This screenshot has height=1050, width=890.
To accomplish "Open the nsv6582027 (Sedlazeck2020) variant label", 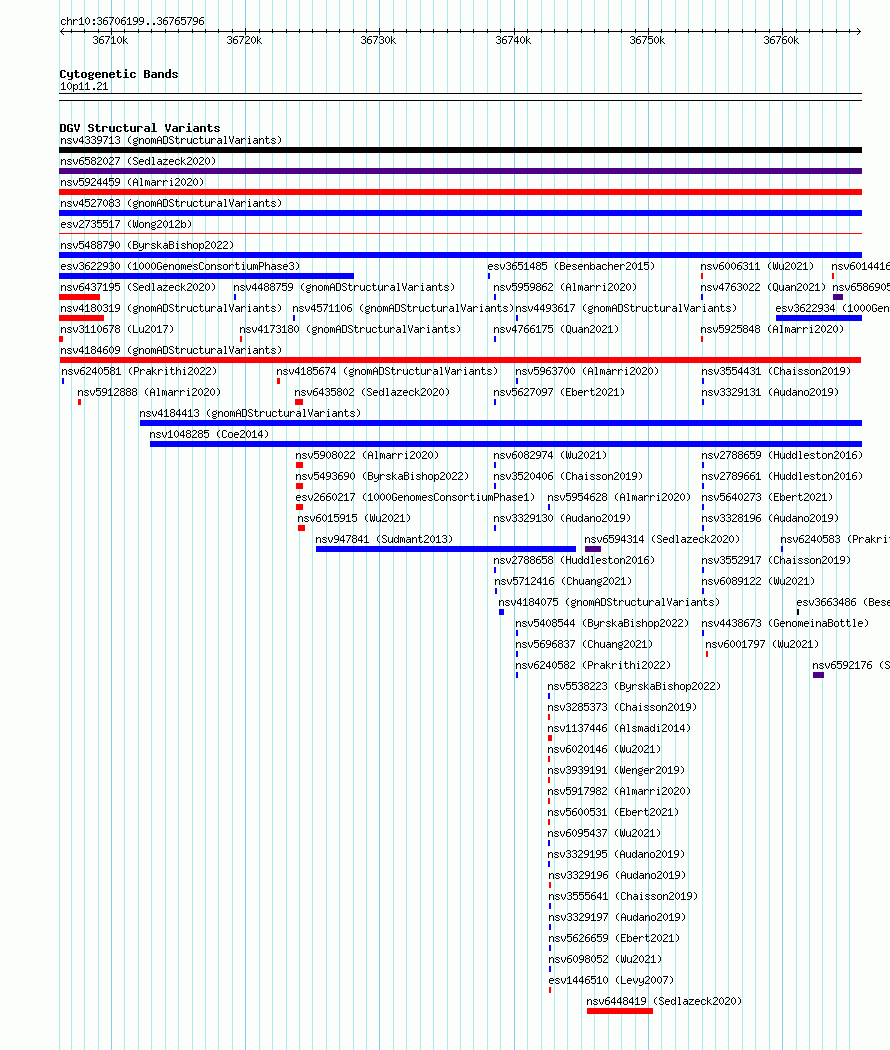I will (x=138, y=161).
